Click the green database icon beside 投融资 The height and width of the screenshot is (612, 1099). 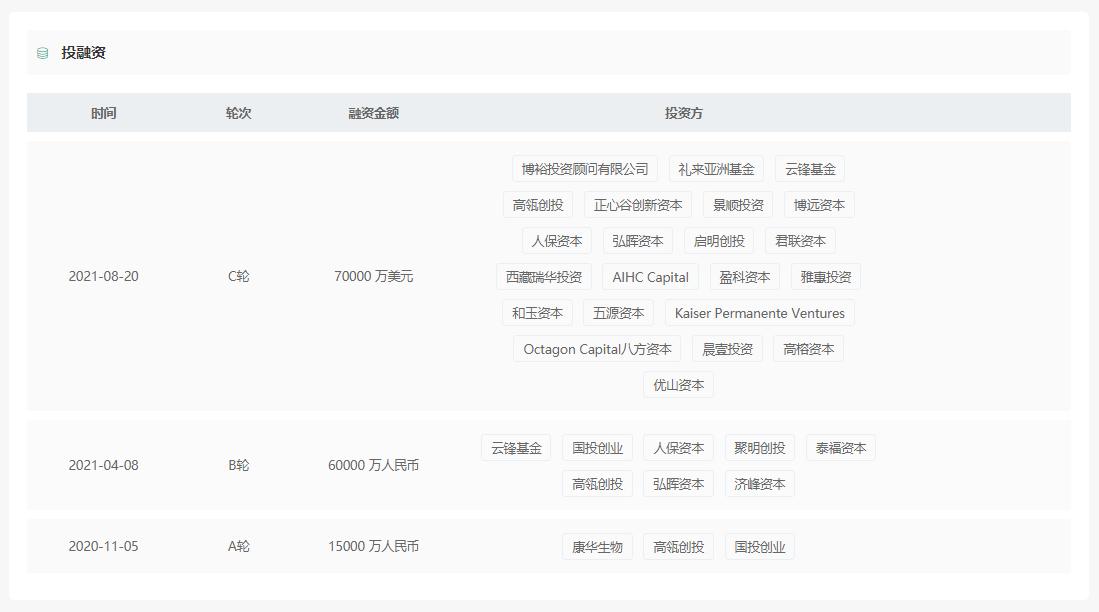42,53
